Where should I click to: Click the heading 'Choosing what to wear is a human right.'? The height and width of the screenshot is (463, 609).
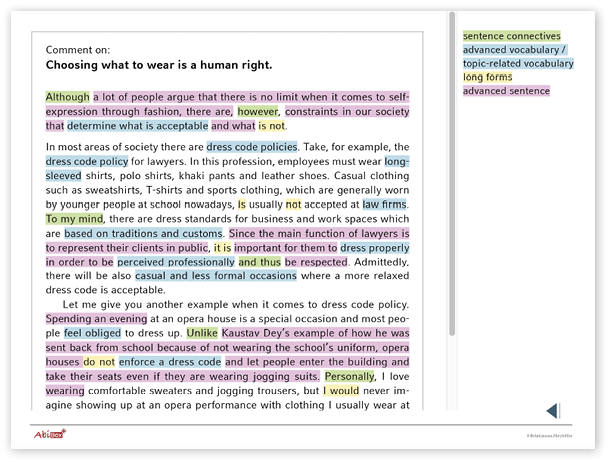pos(159,65)
